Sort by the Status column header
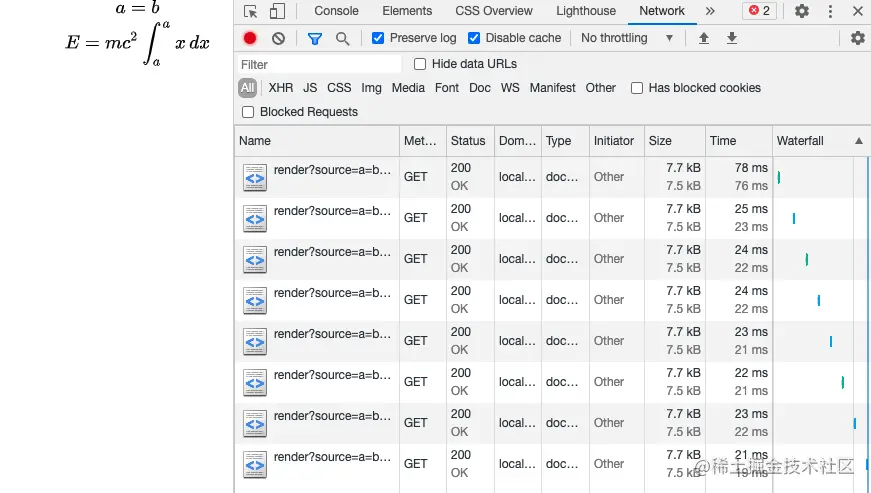 point(470,141)
